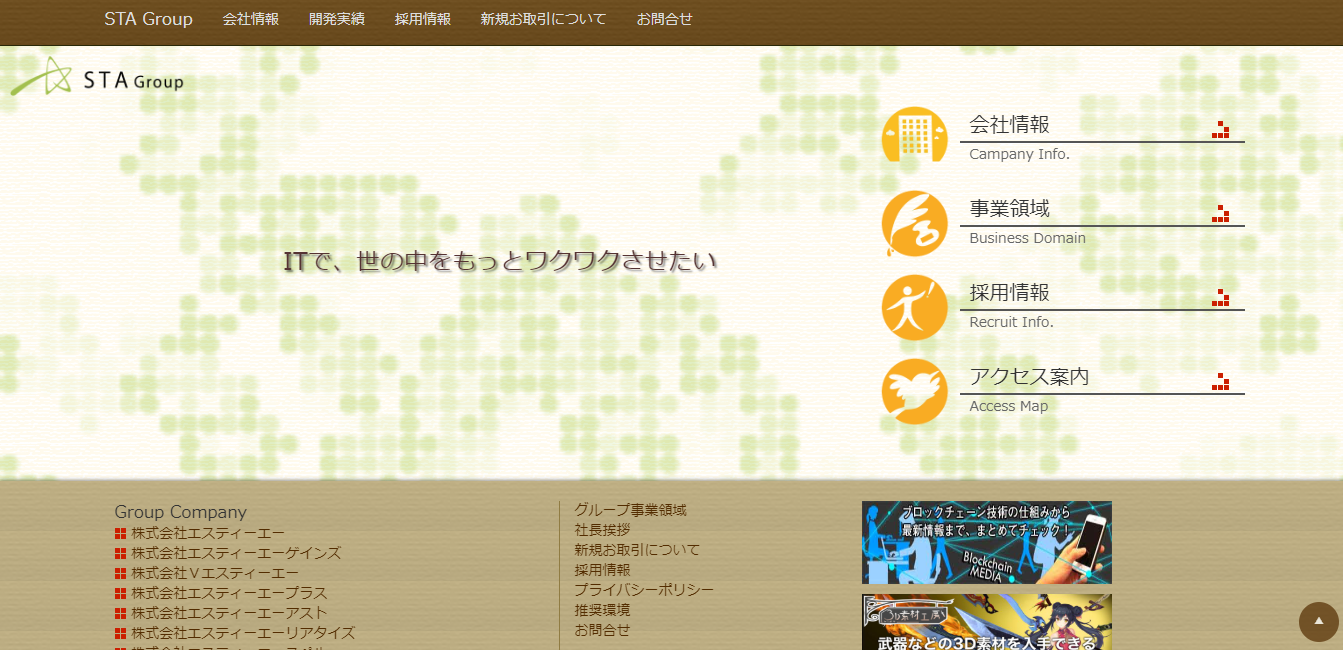
Task: Click the Blockchain MEDIA banner image
Action: pos(986,542)
